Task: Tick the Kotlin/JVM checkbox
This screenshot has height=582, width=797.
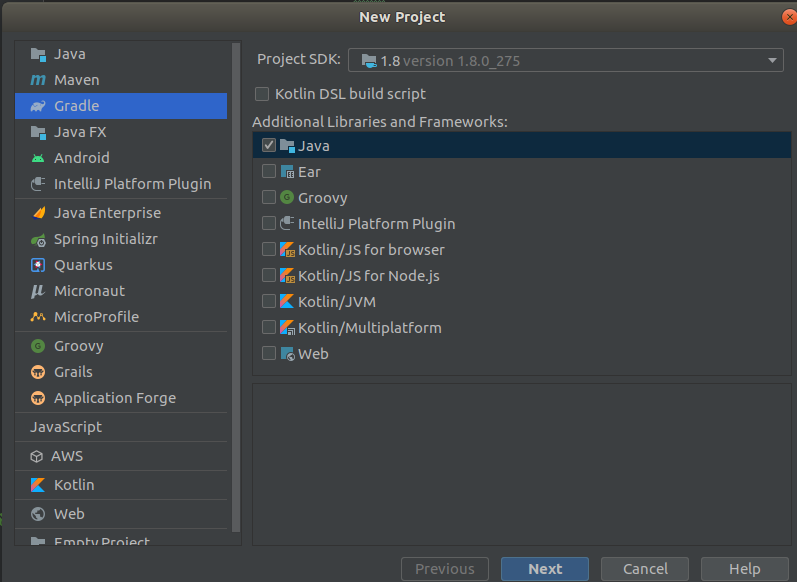Action: point(268,301)
